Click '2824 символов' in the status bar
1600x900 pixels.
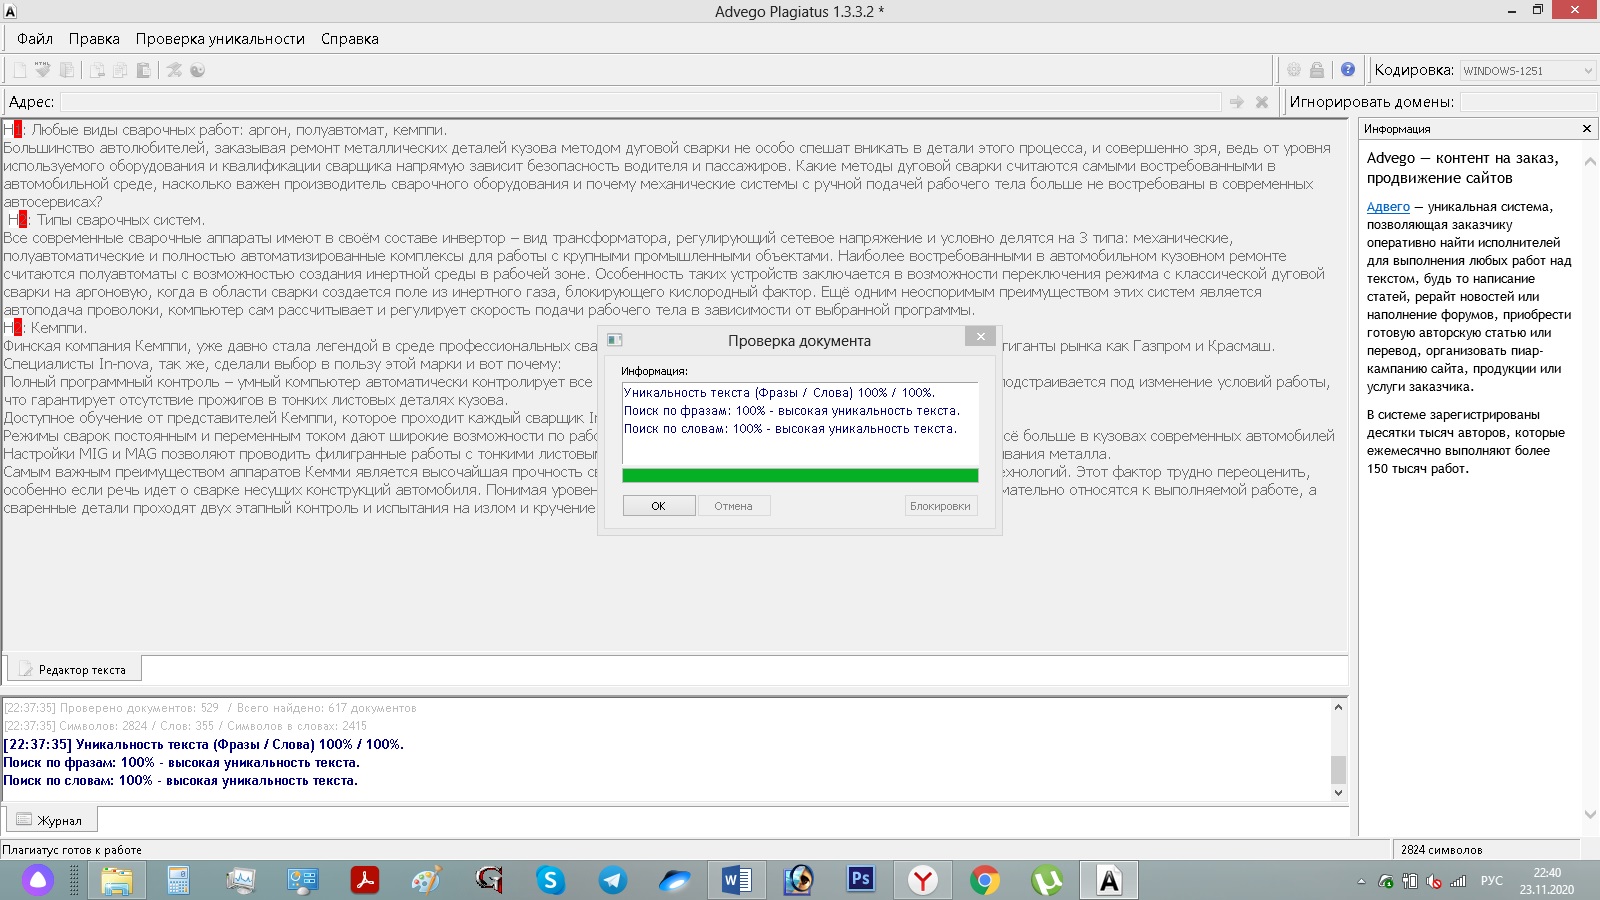(1441, 850)
